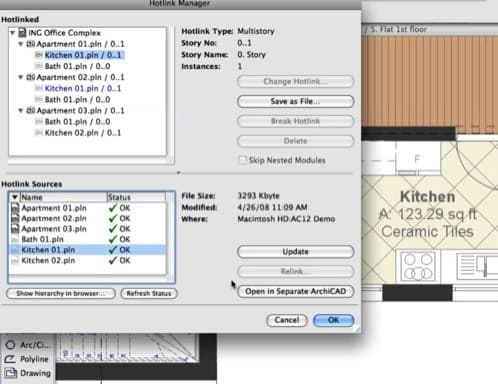Click the stove symbol in the floor plan
498x384 pixels.
coord(418,267)
